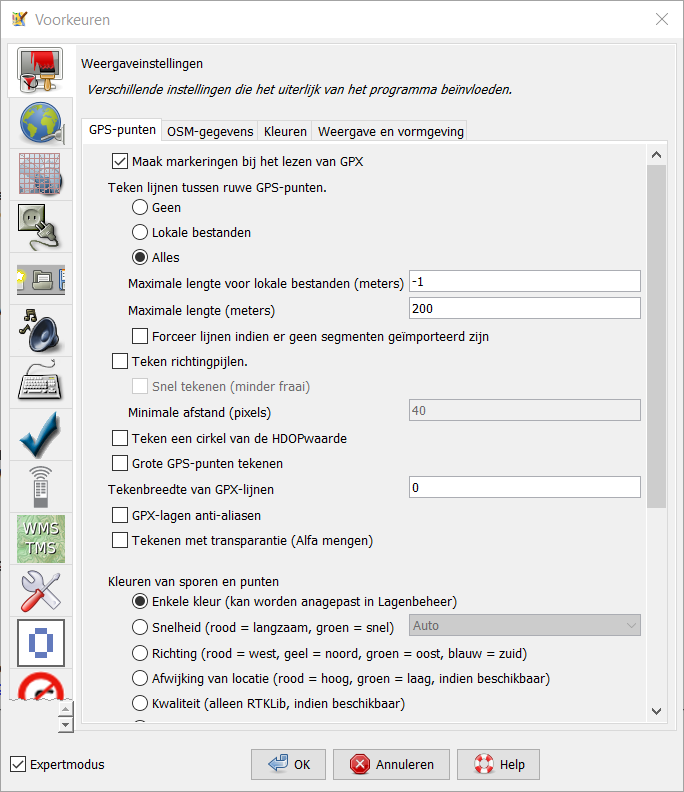The width and height of the screenshot is (684, 792).
Task: Open the WMS TMS imagery settings
Action: pos(40,539)
